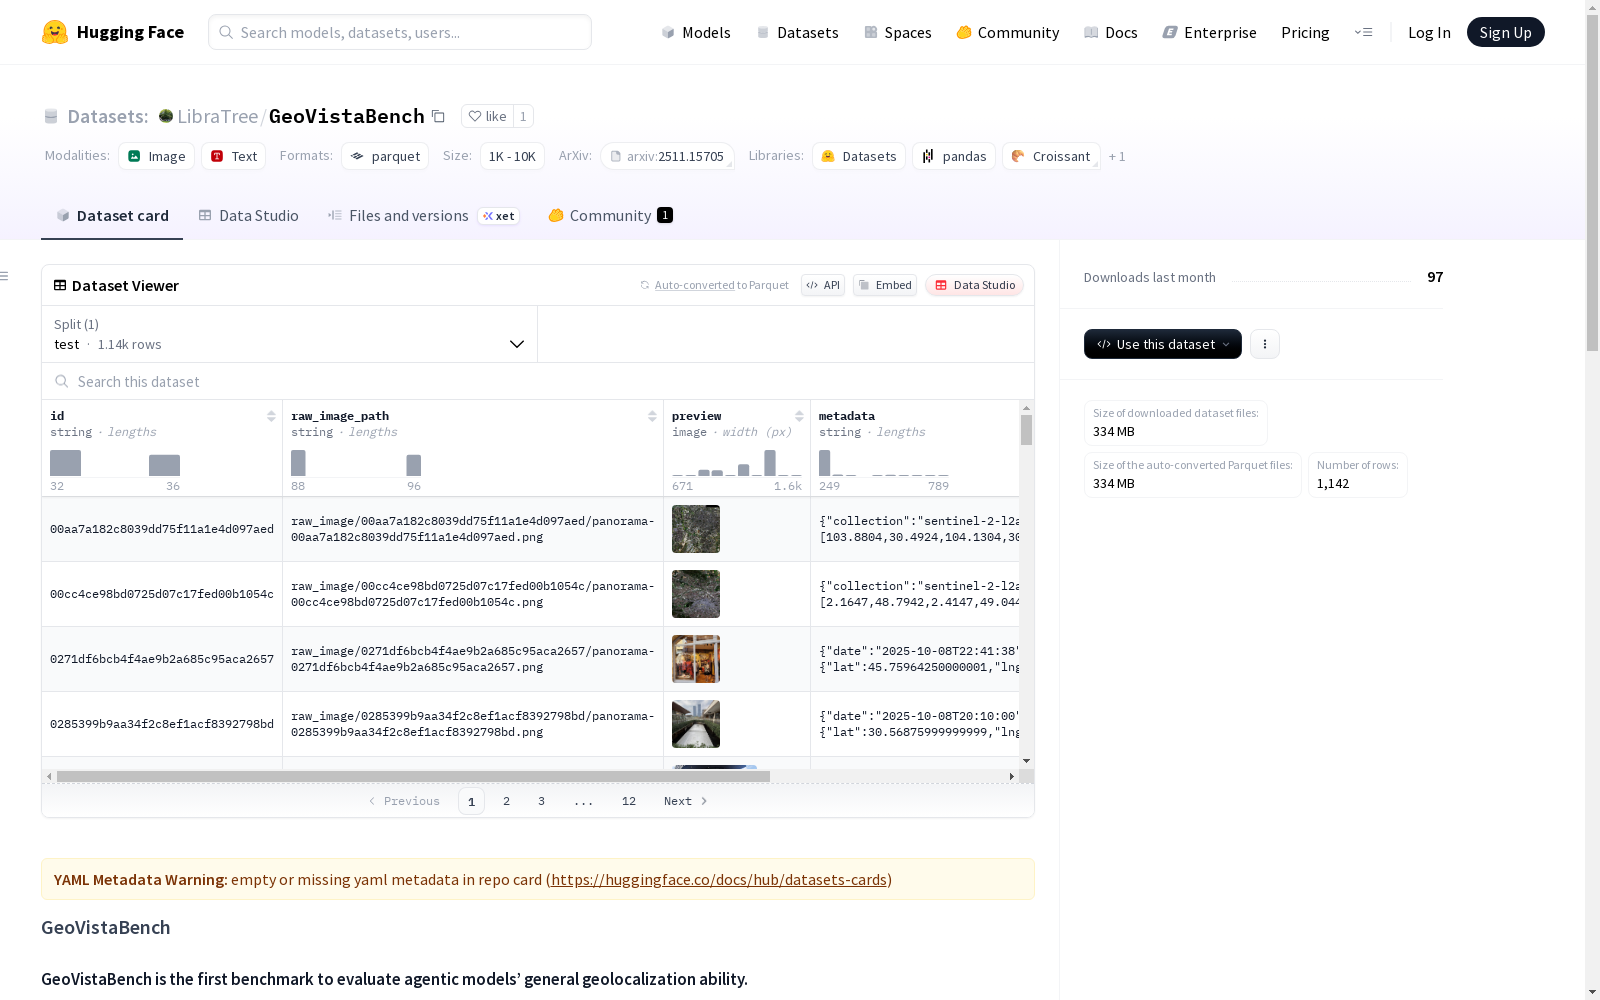The width and height of the screenshot is (1600, 1000).
Task: Open Data Studio from viewer header
Action: pyautogui.click(x=975, y=285)
